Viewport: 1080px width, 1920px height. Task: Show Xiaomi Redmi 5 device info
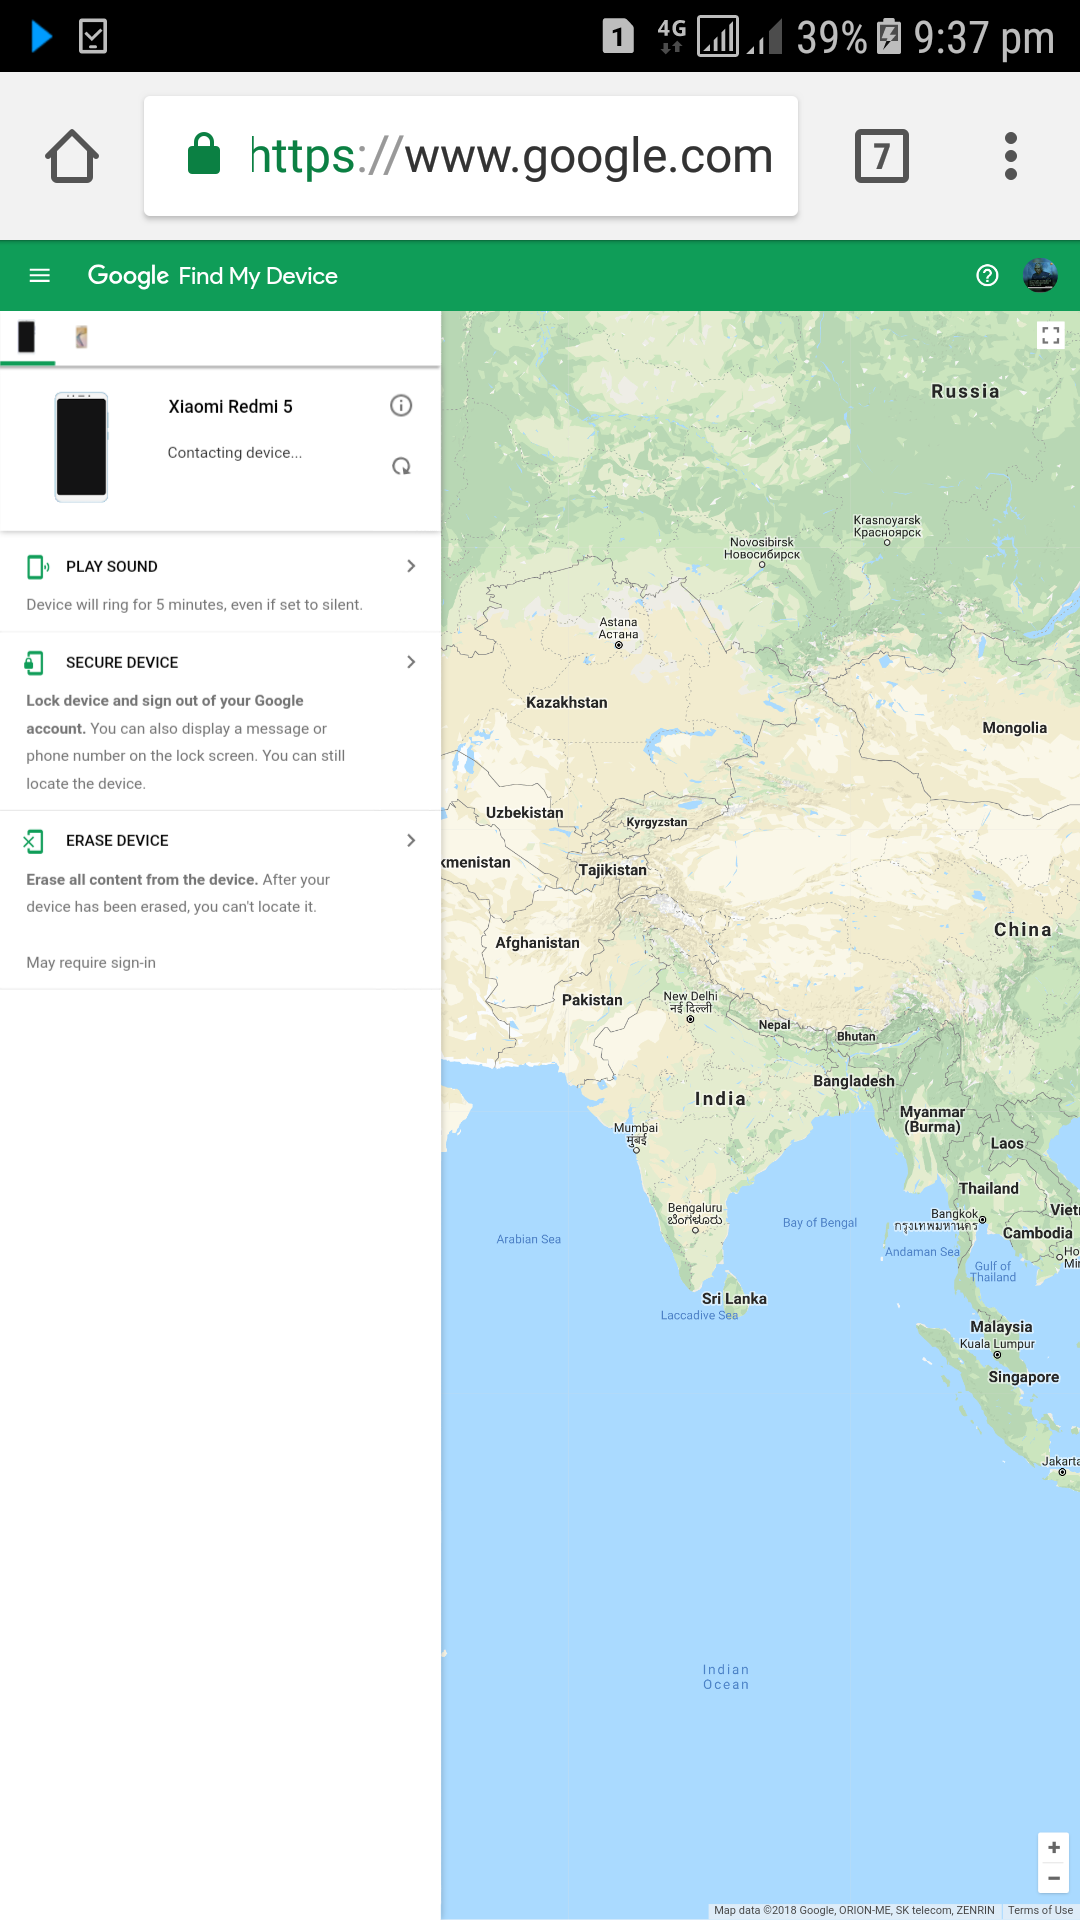pyautogui.click(x=401, y=405)
